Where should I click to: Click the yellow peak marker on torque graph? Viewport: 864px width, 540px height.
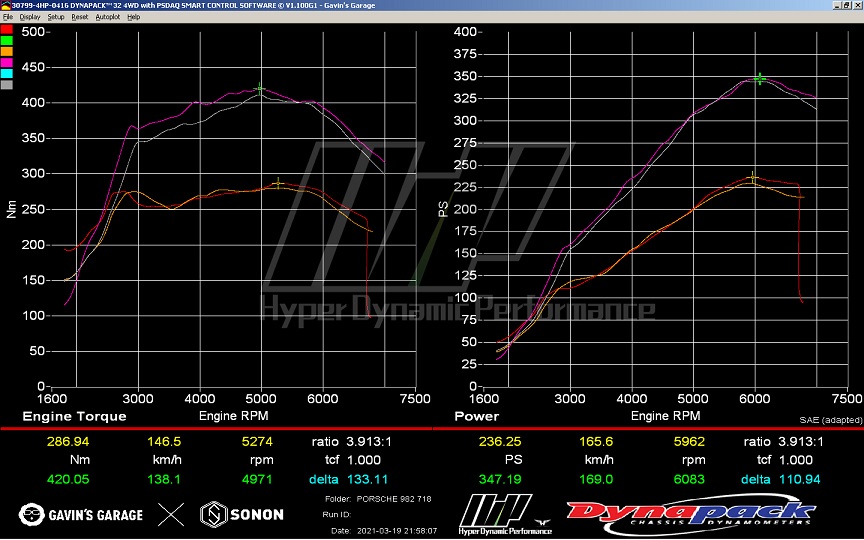(x=278, y=183)
